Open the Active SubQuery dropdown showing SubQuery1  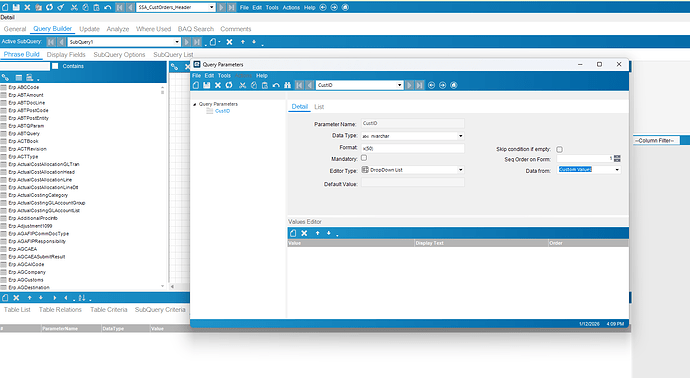177,42
